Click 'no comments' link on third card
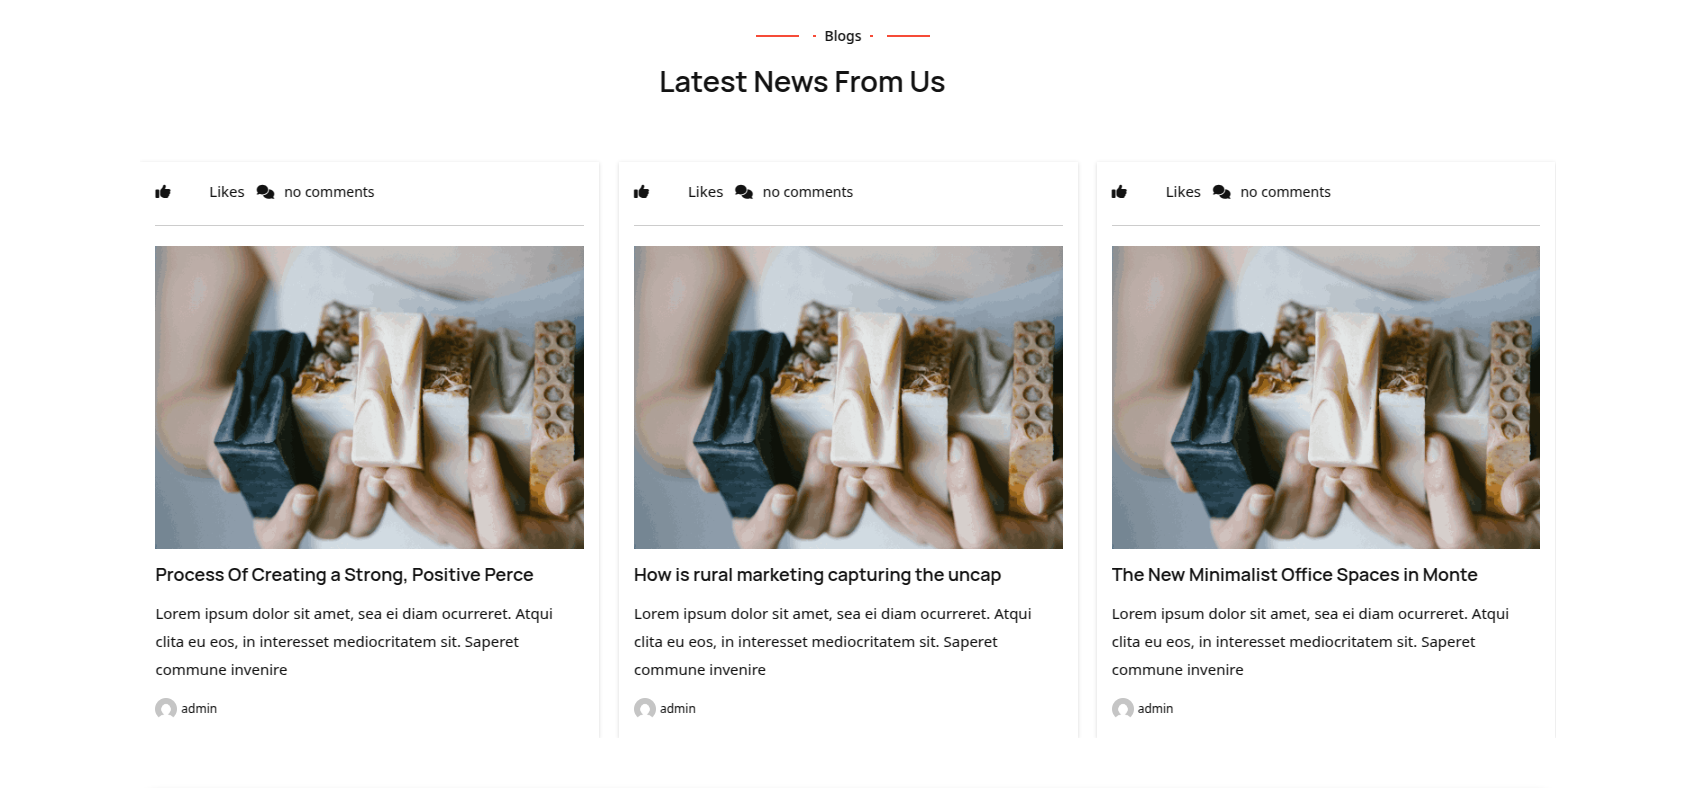 pos(1285,192)
